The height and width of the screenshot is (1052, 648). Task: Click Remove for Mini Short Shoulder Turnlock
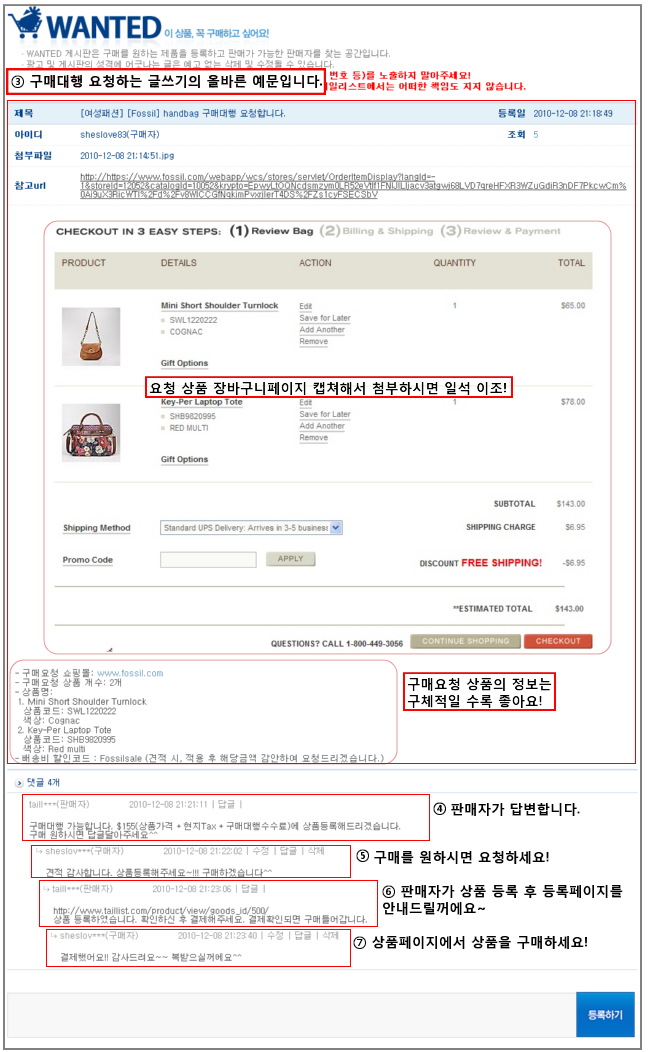[313, 341]
